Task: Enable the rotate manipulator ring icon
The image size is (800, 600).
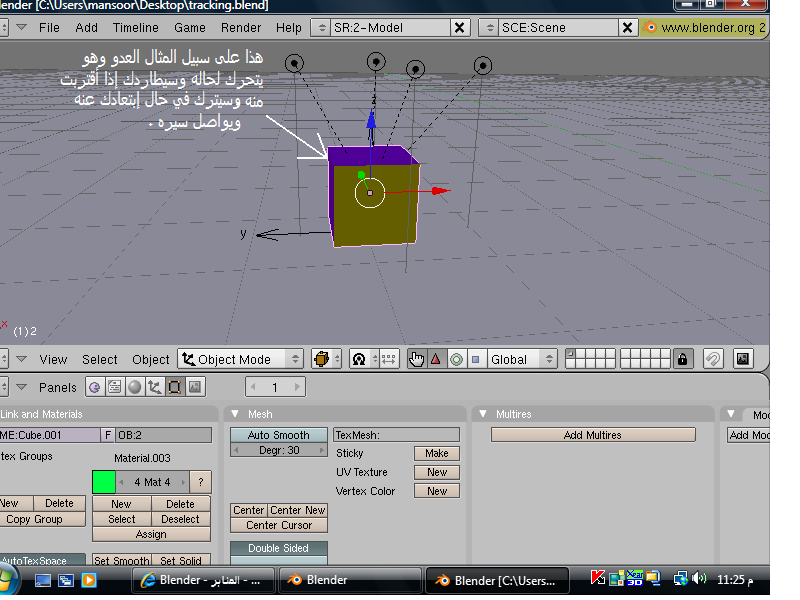Action: click(456, 359)
